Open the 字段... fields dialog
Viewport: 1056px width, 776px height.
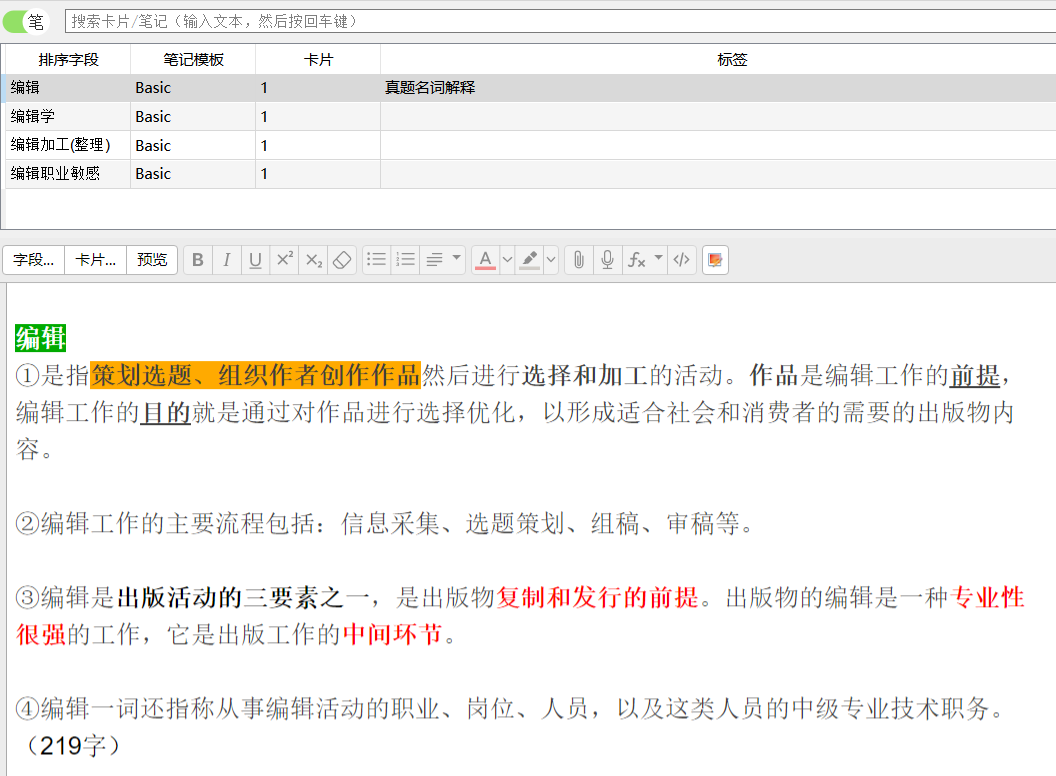point(34,260)
